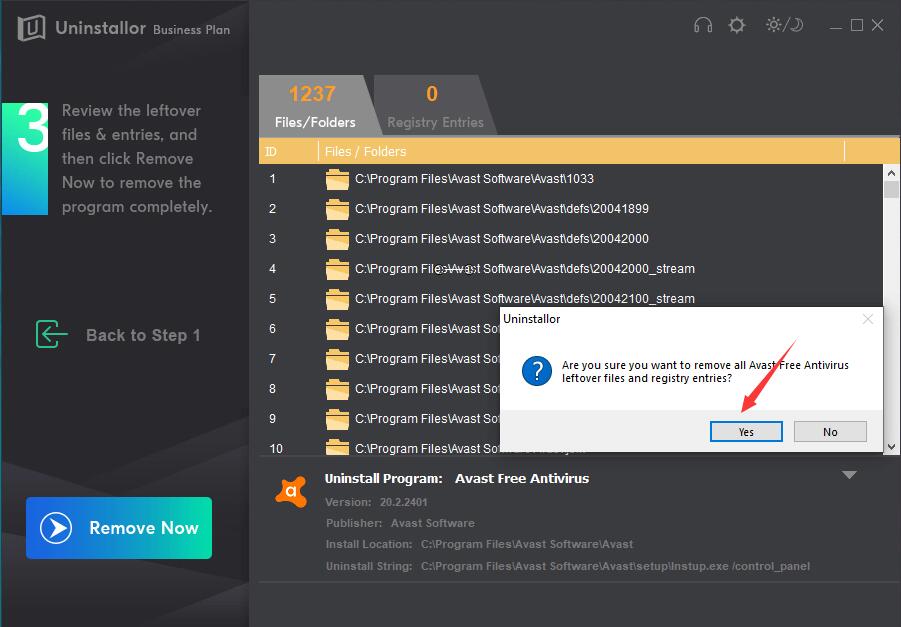Image resolution: width=901 pixels, height=627 pixels.
Task: Click folder icon in row 6
Action: point(337,329)
